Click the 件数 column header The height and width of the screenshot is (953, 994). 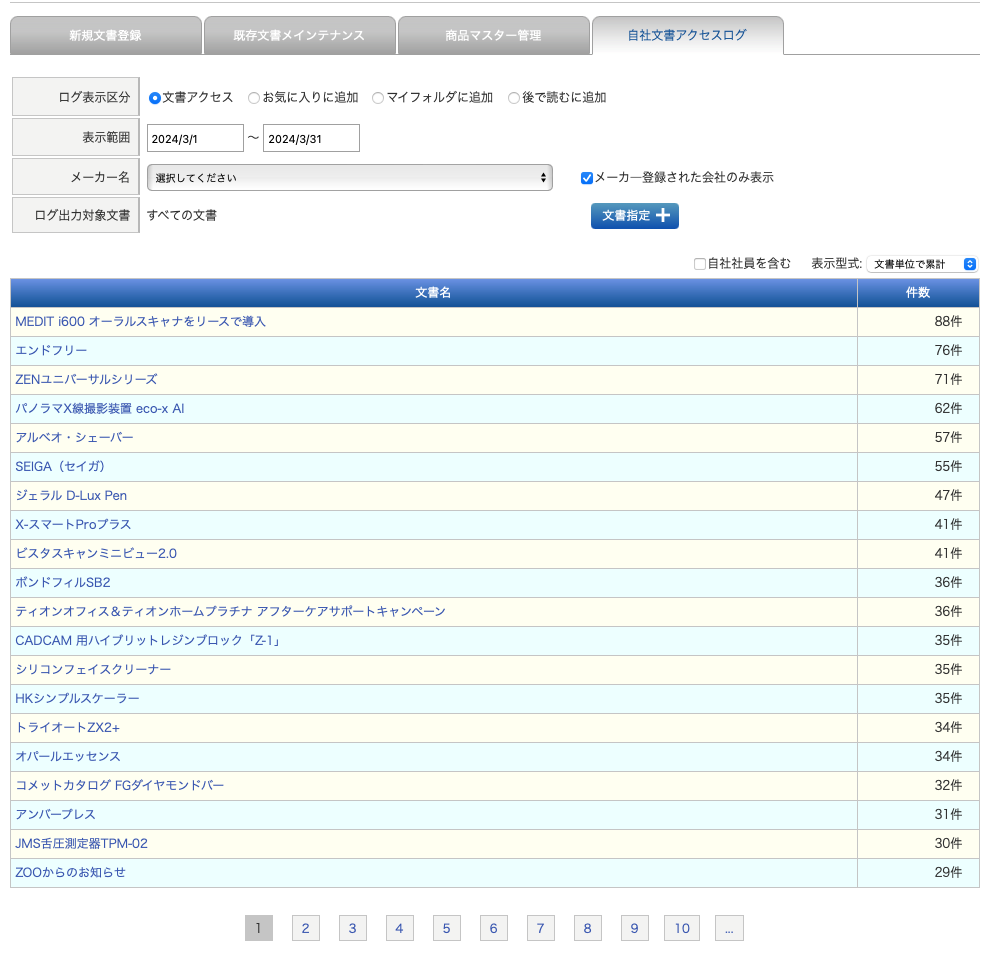click(918, 292)
